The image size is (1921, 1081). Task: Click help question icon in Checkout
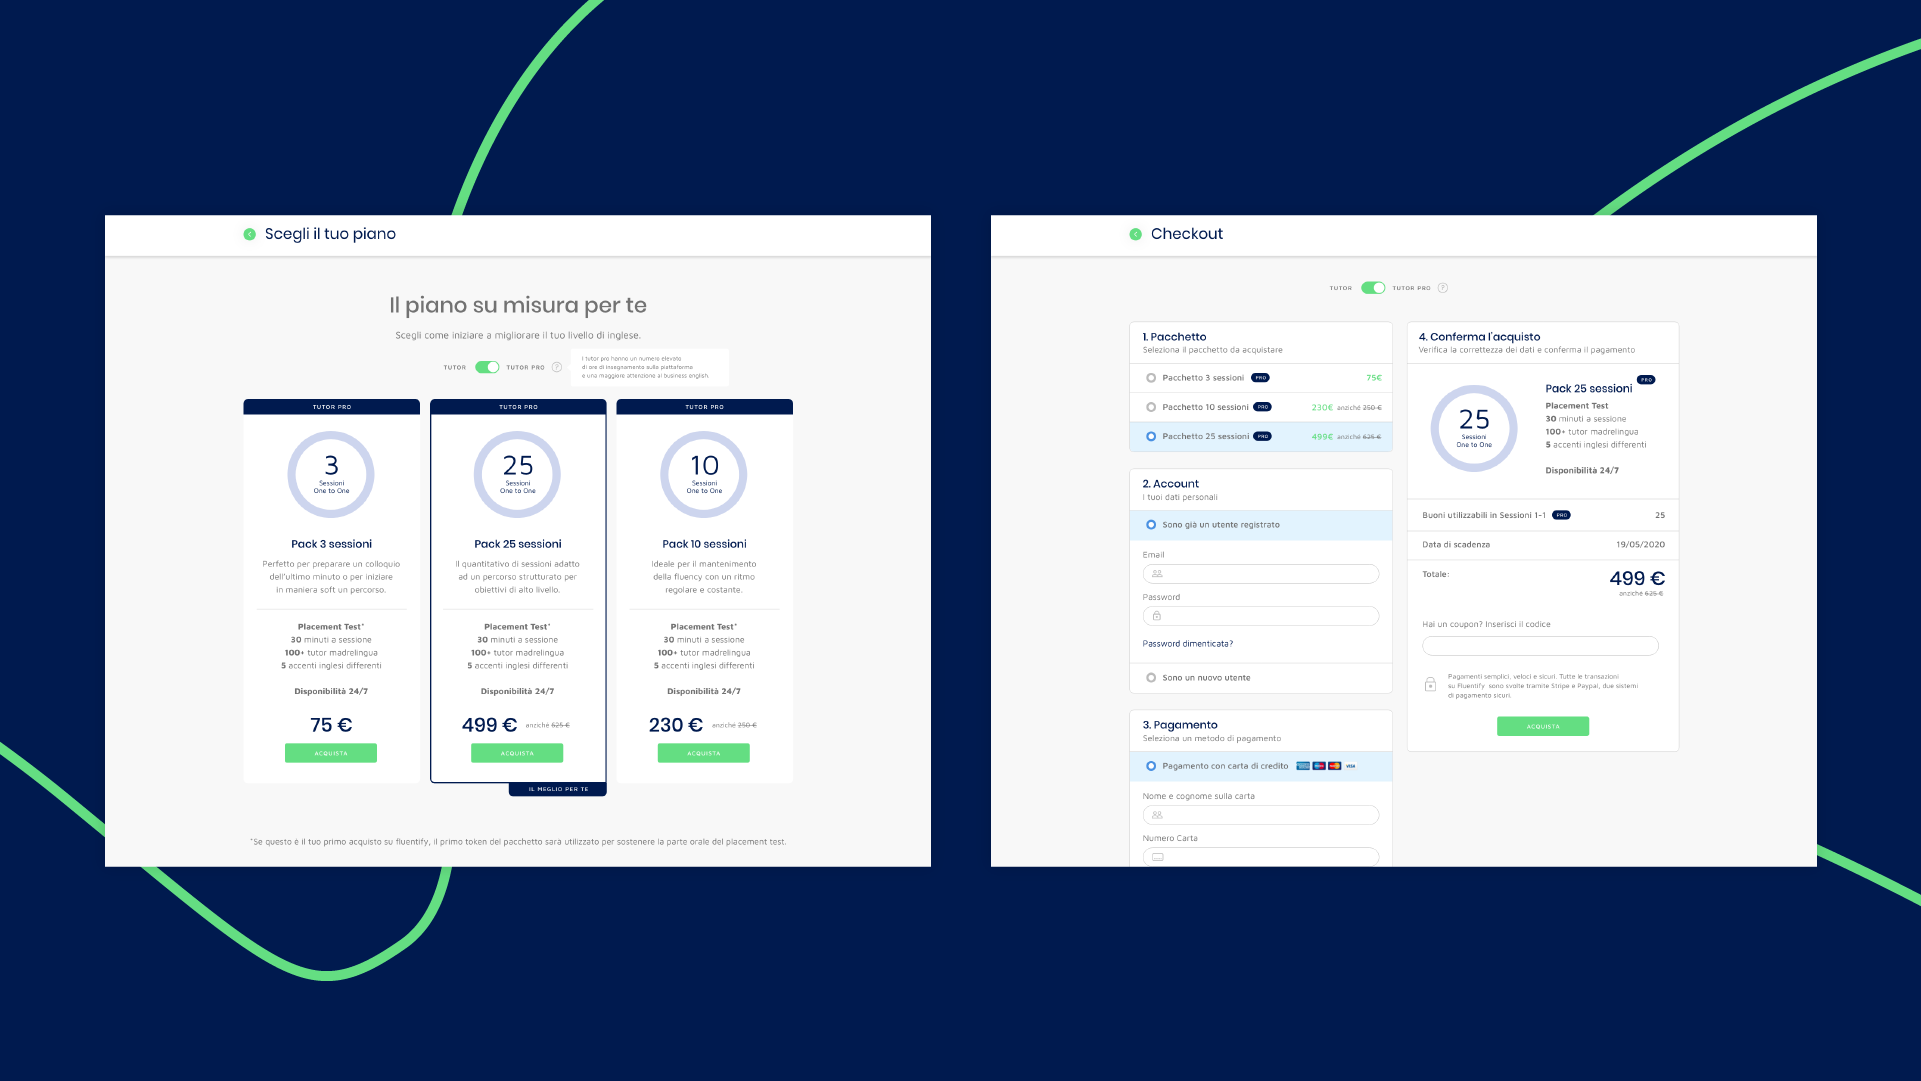[x=1442, y=288]
